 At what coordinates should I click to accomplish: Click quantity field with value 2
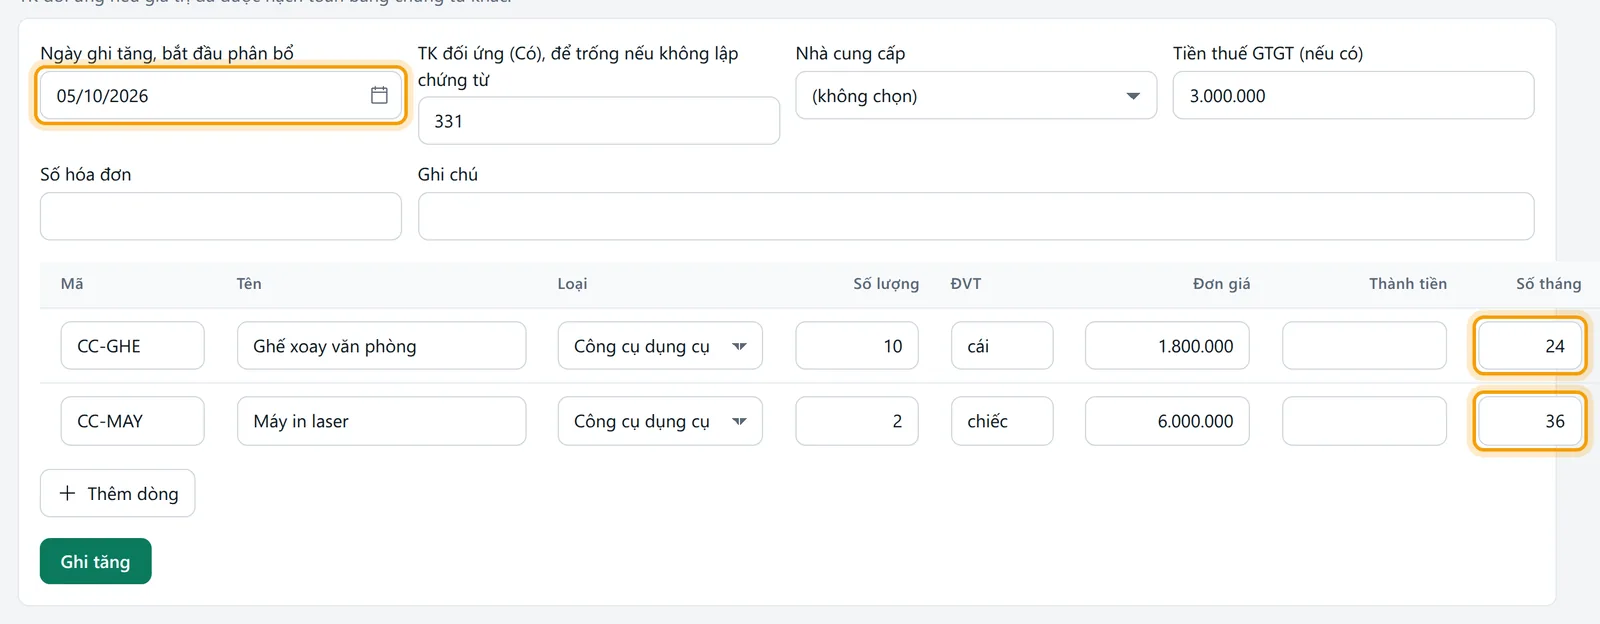[x=857, y=421]
